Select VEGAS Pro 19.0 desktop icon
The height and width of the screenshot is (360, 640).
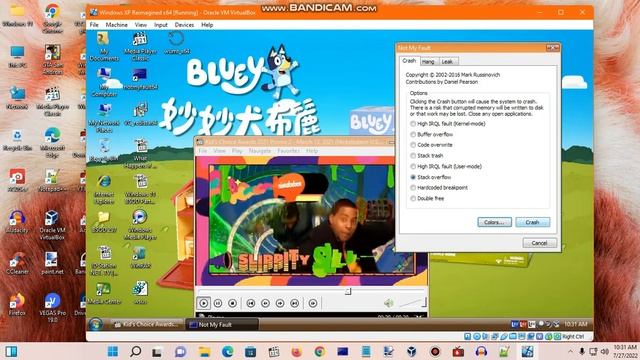coord(52,308)
